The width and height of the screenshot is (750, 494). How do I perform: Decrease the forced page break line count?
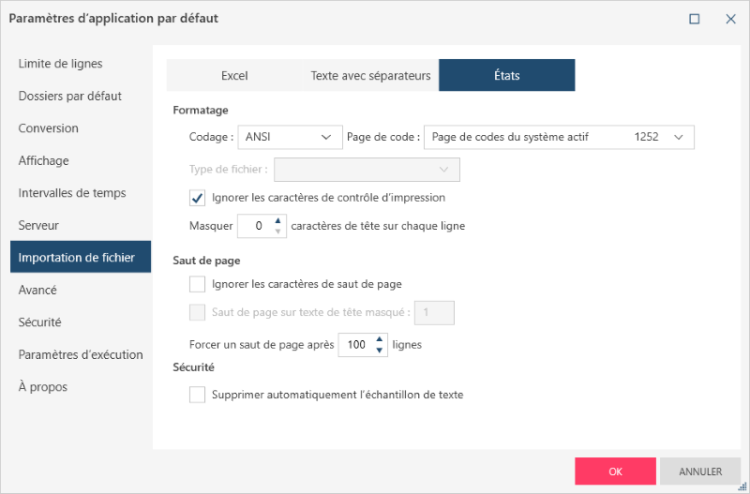[379, 350]
